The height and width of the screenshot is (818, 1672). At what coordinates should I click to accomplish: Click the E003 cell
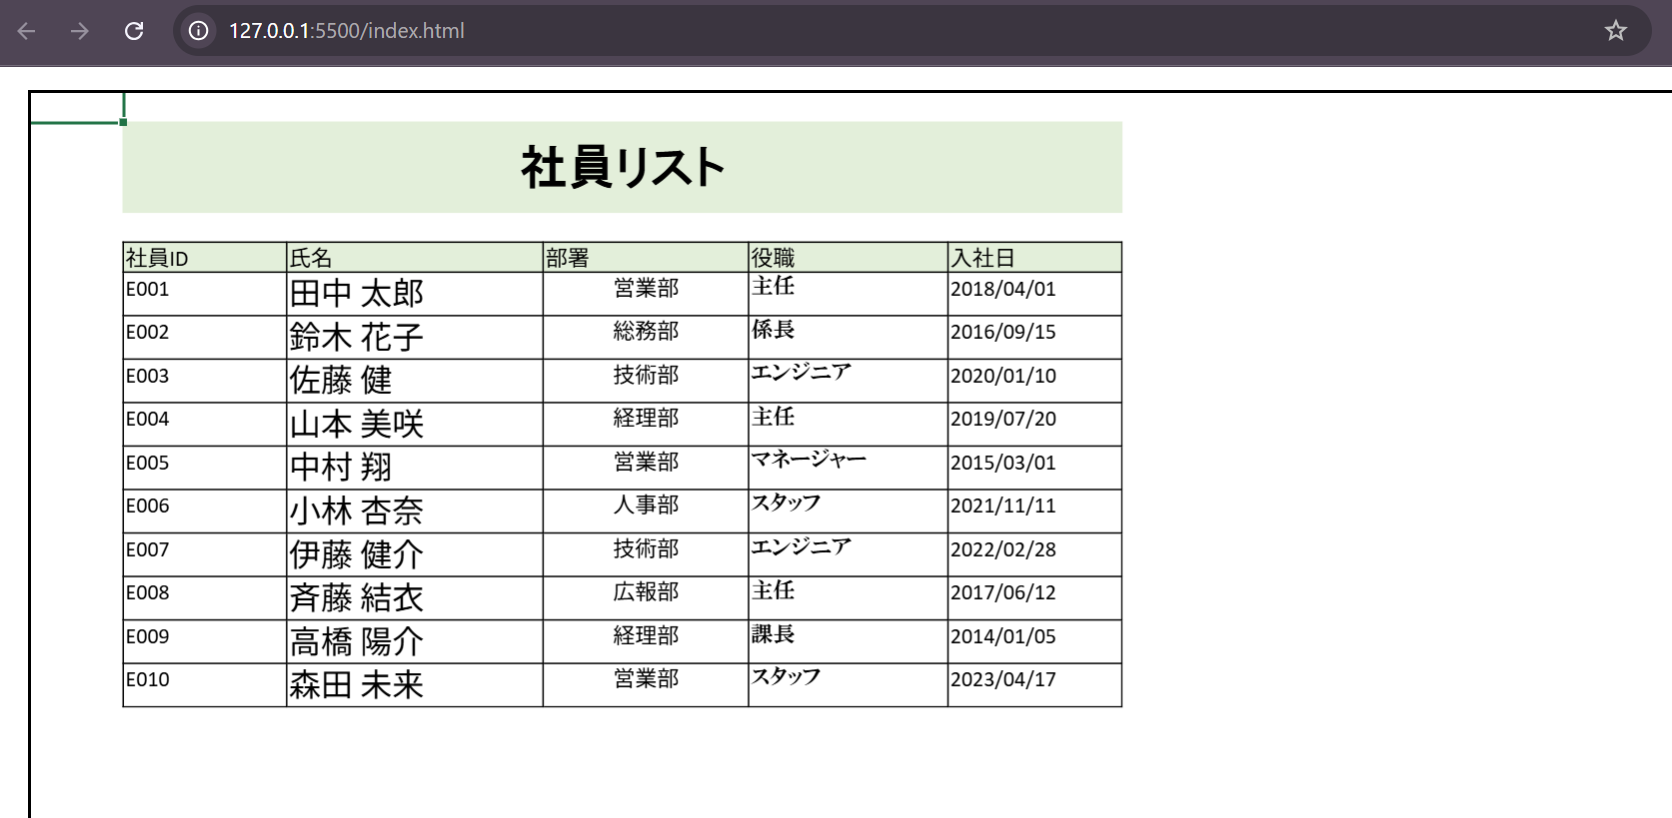click(204, 381)
